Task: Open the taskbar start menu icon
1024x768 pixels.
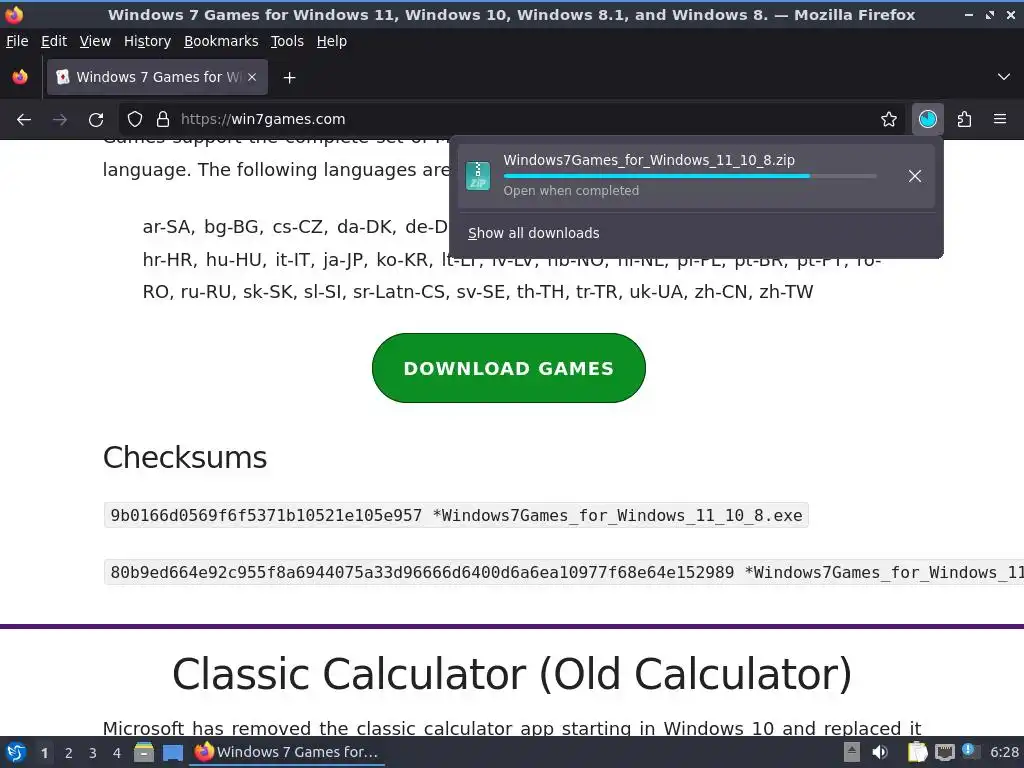Action: 16,752
